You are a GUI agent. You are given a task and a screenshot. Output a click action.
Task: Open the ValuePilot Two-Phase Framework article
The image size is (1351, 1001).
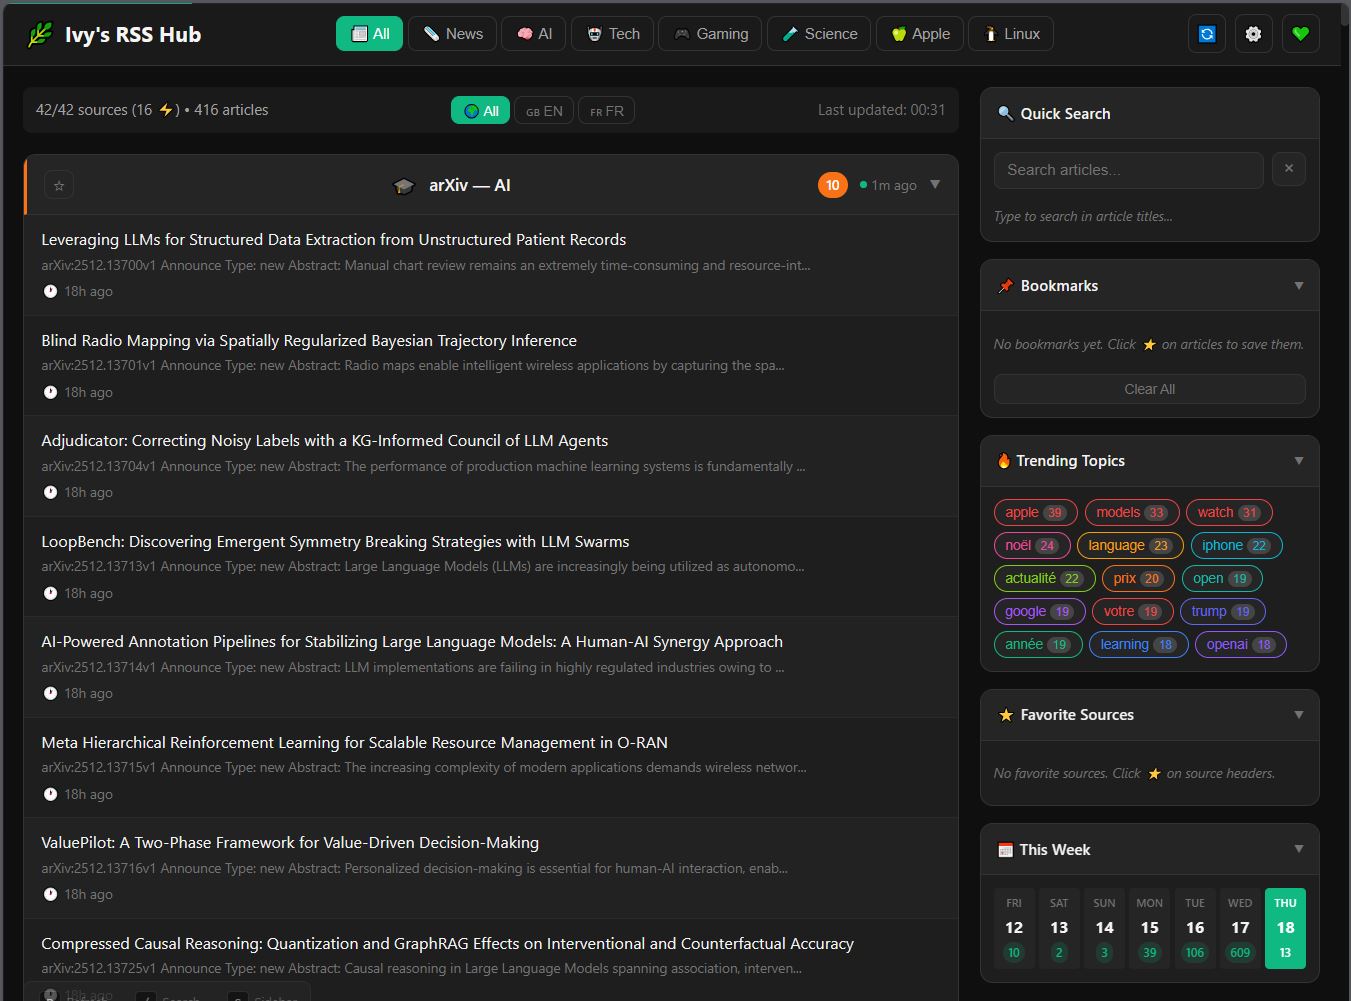coord(290,843)
